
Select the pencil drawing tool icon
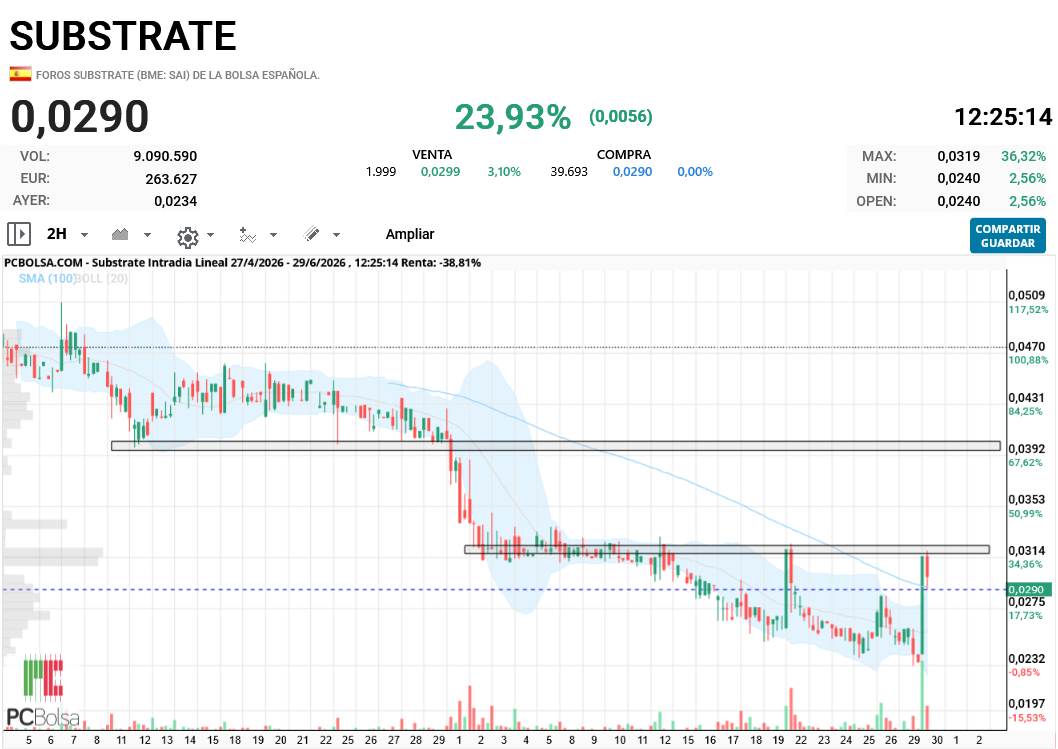(x=311, y=234)
